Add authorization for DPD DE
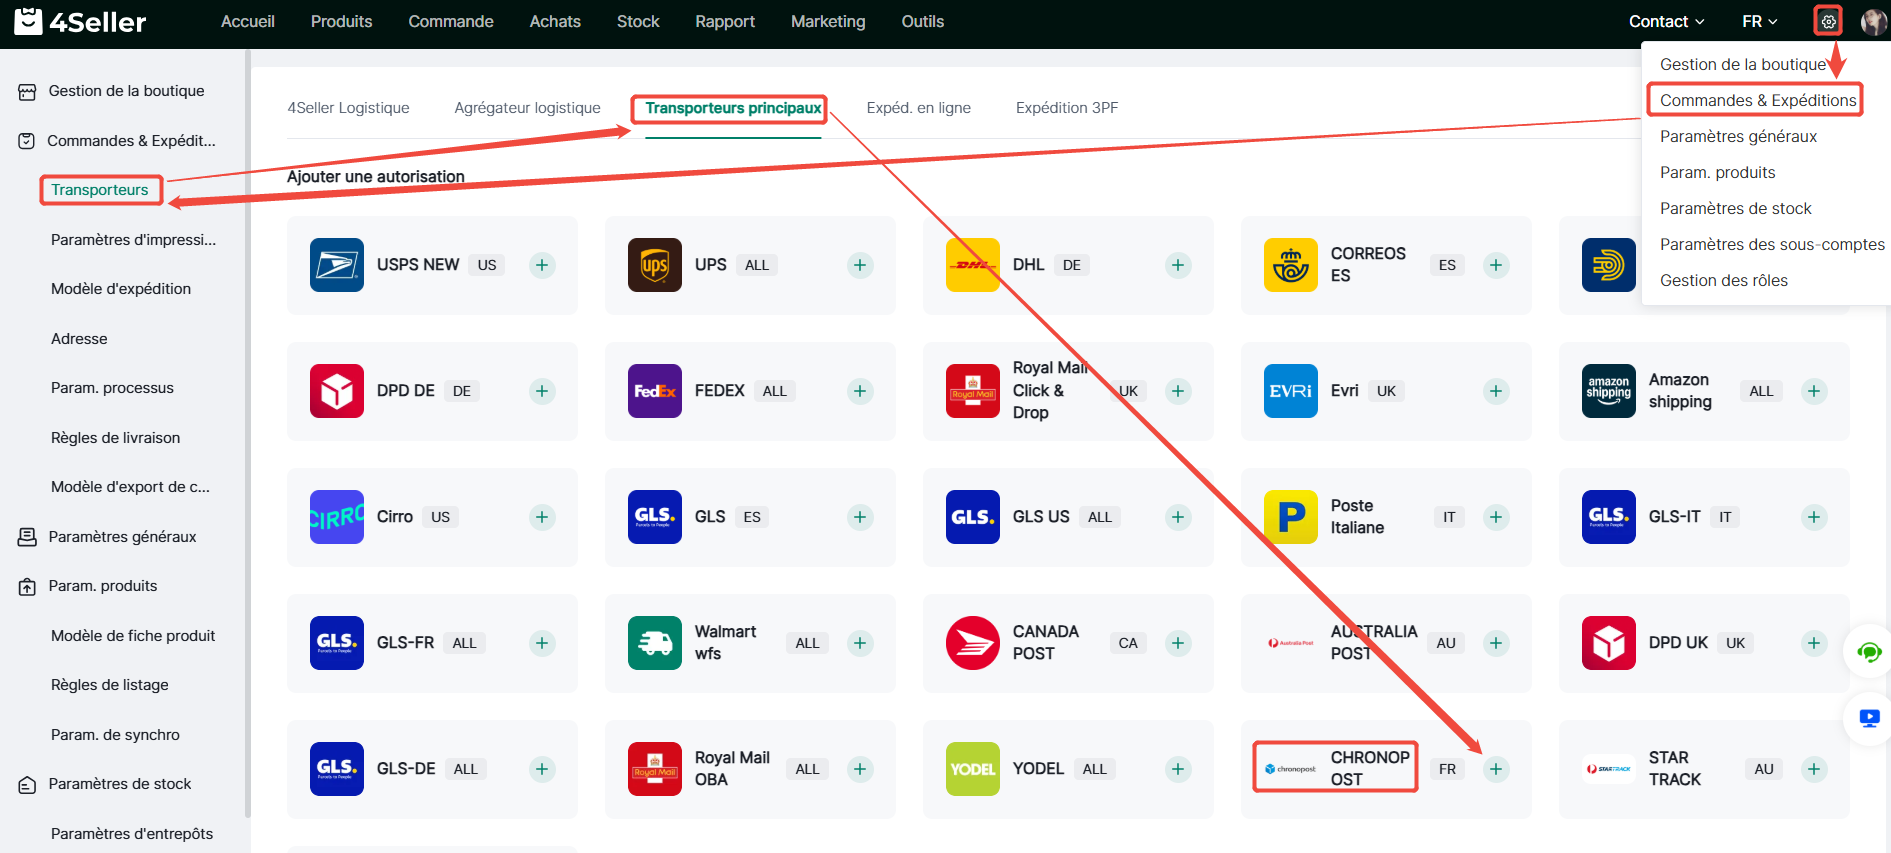Screen dimensions: 1891x853 pyautogui.click(x=542, y=391)
